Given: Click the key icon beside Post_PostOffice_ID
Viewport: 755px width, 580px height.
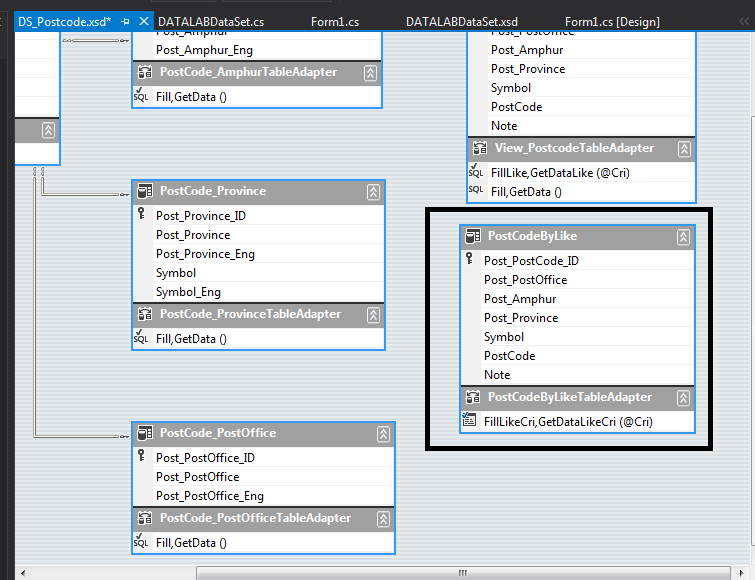Looking at the screenshot, I should point(142,455).
